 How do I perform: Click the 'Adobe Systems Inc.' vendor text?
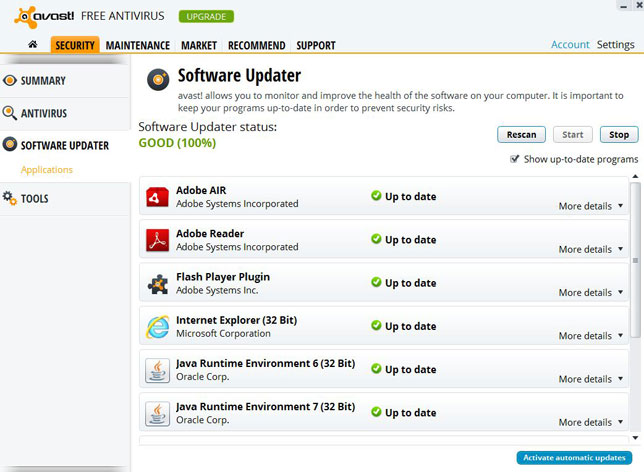[x=217, y=290]
